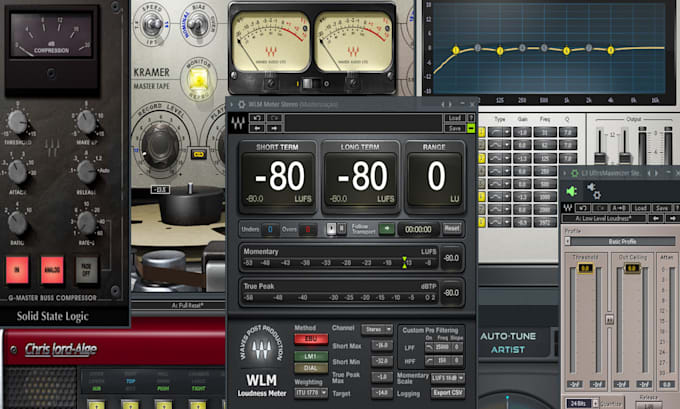680x409 pixels.
Task: Enable EQ band 1 yellow button
Action: tap(481, 132)
